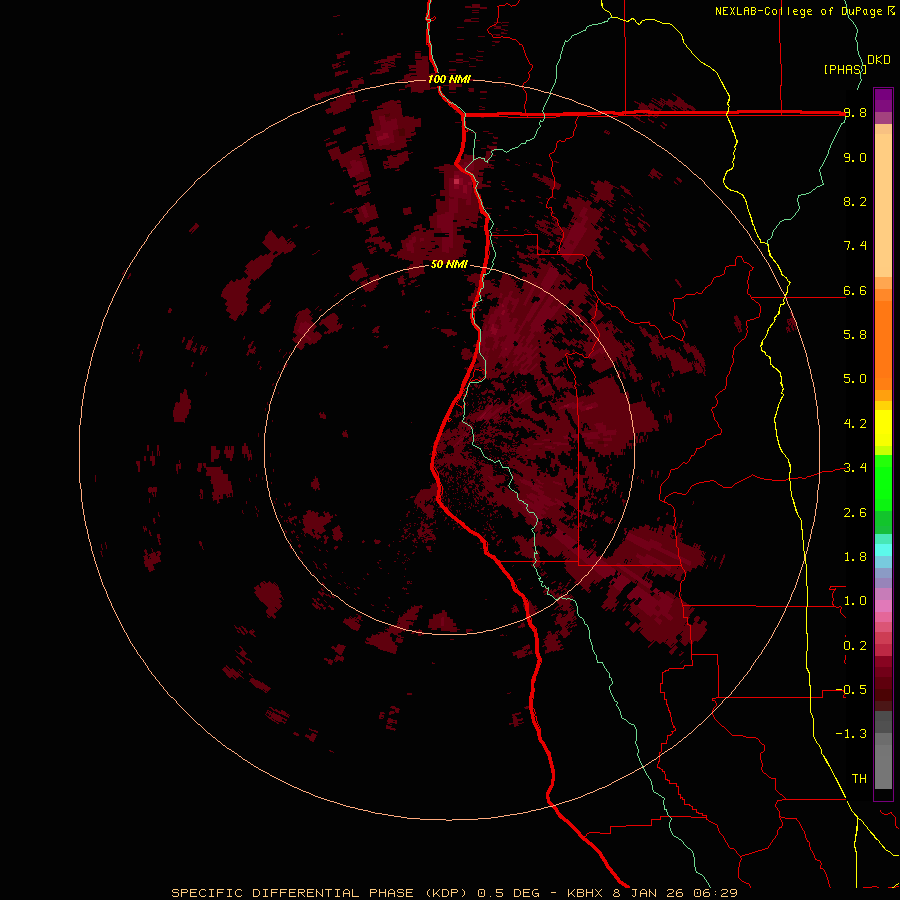This screenshot has width=900, height=900.
Task: Select the 9.0 legend value
Action: point(855,157)
